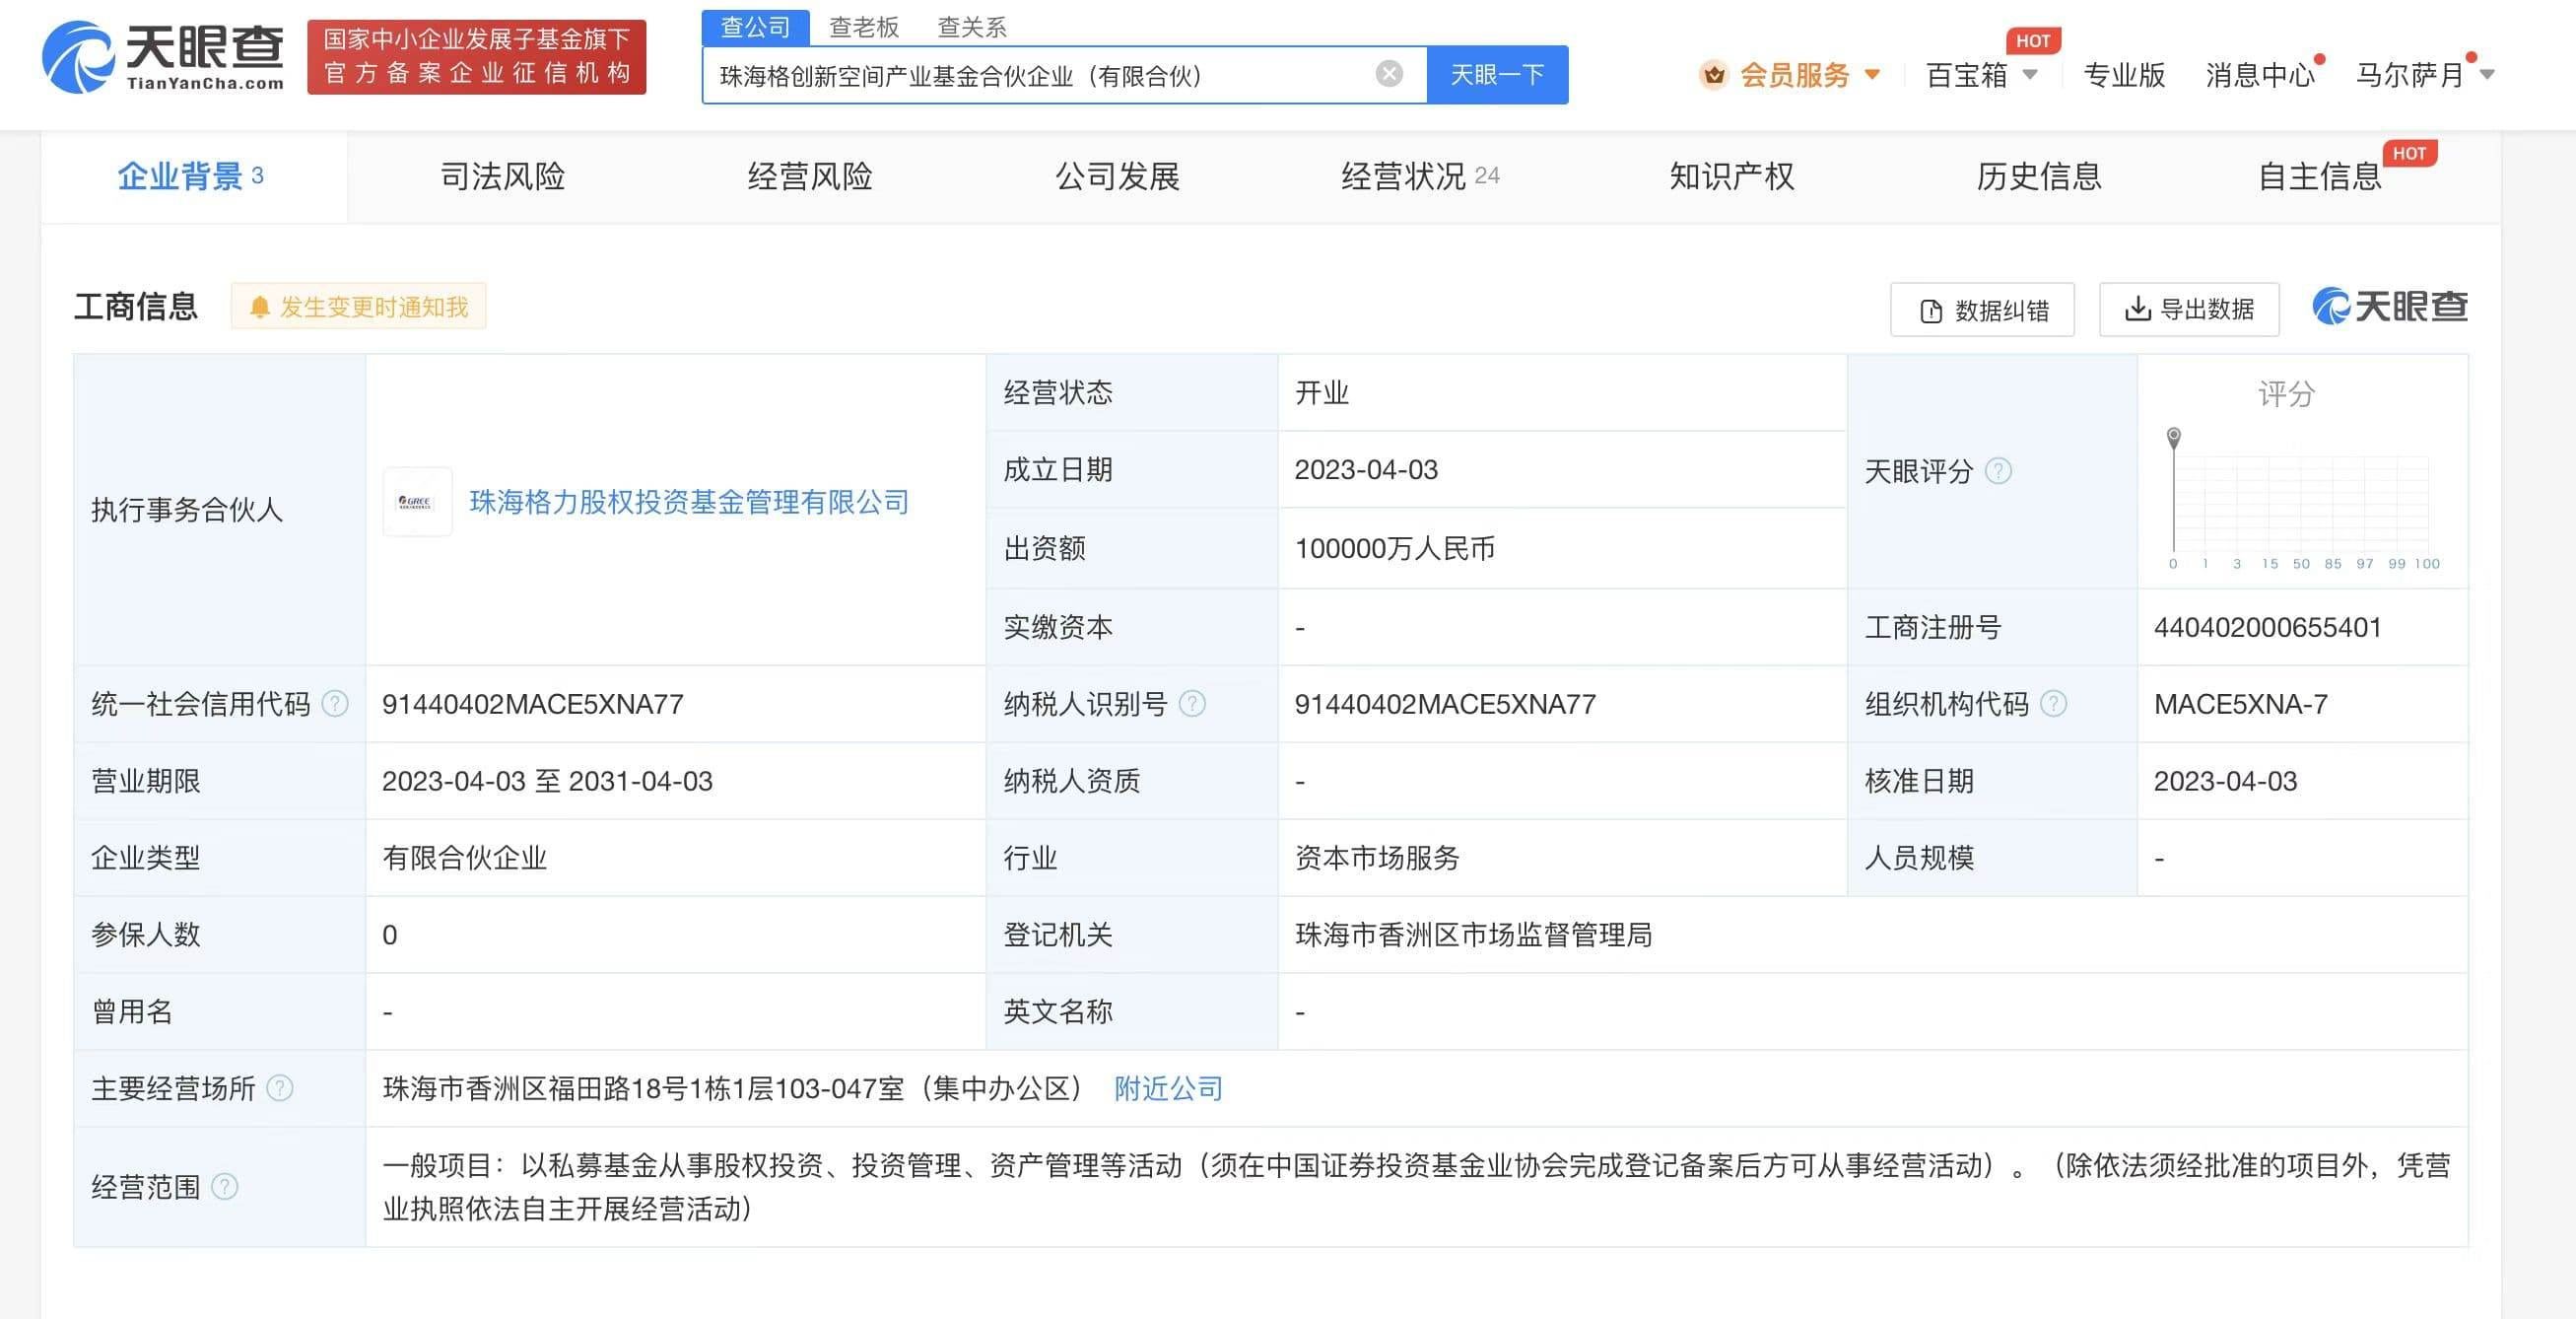Select the 知识产权 tab
The height and width of the screenshot is (1319, 2576).
pos(1729,176)
